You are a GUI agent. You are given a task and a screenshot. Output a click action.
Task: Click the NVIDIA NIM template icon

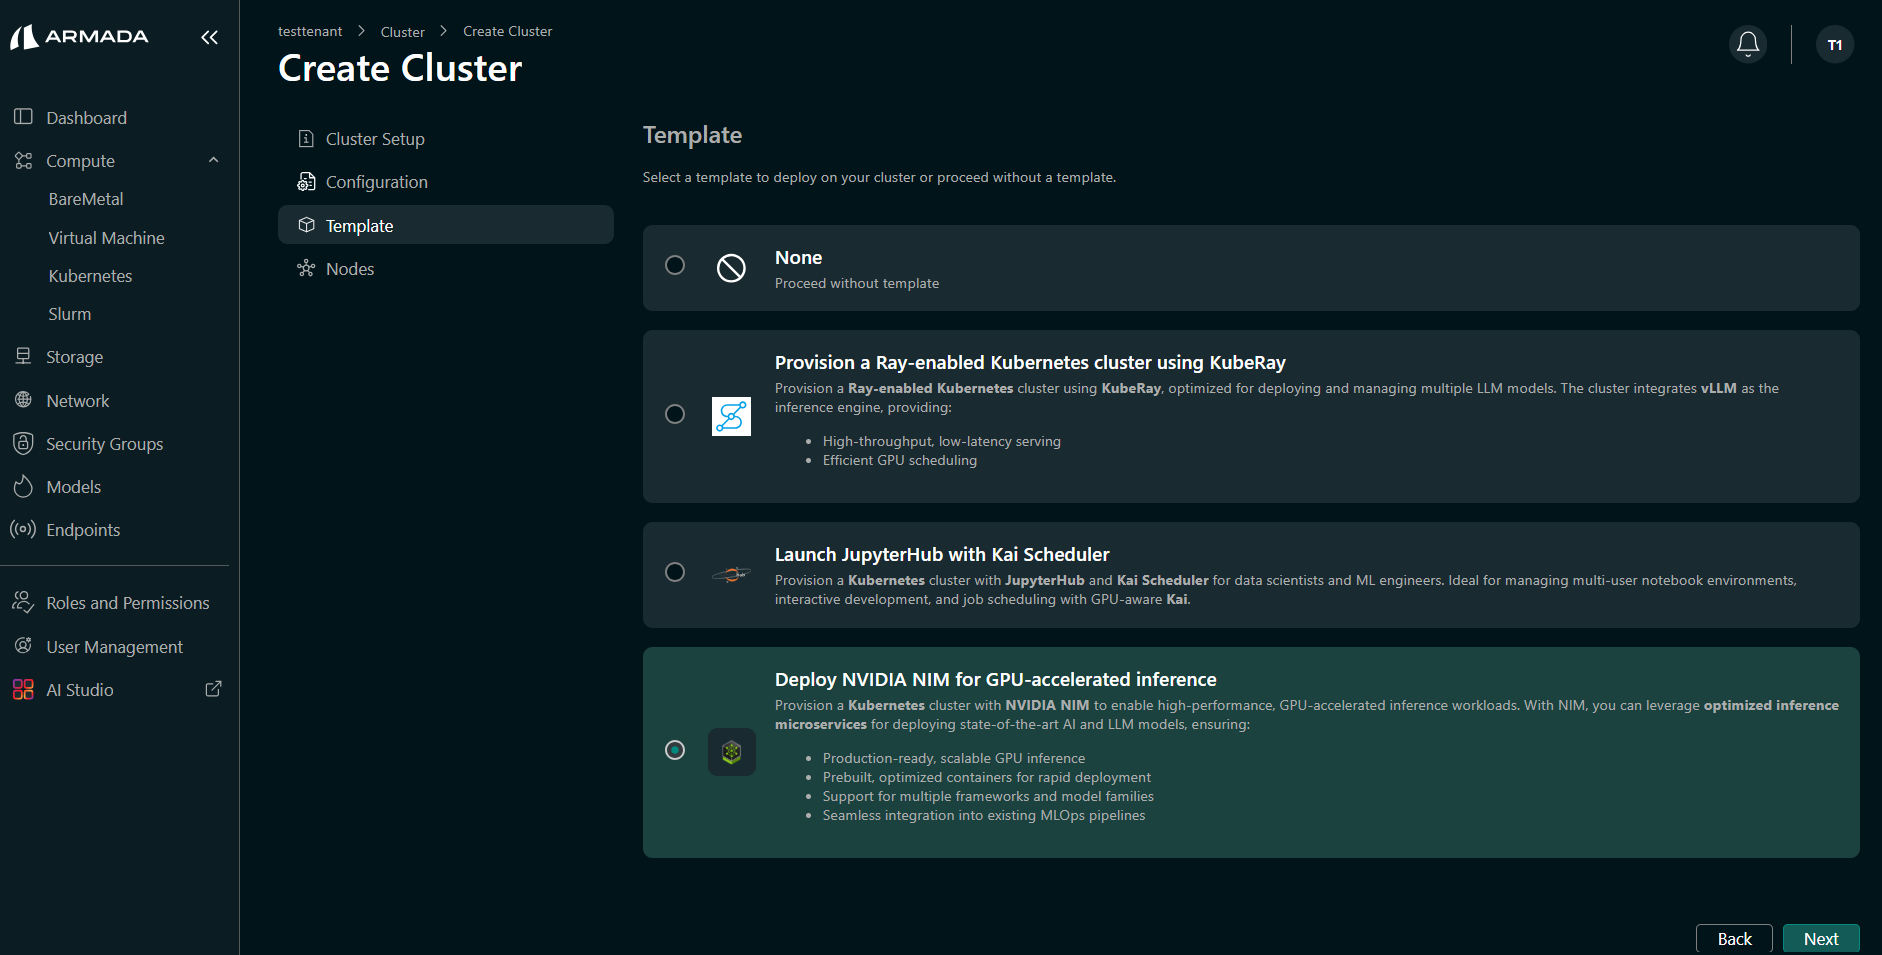pyautogui.click(x=731, y=752)
